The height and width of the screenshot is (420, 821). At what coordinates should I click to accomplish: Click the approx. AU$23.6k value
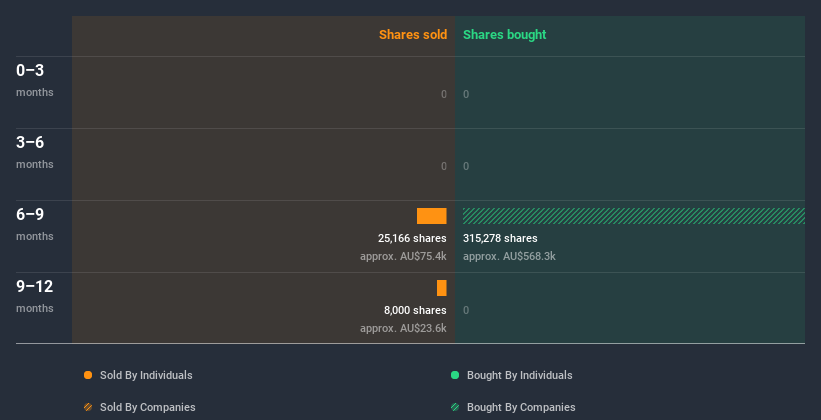coord(403,329)
